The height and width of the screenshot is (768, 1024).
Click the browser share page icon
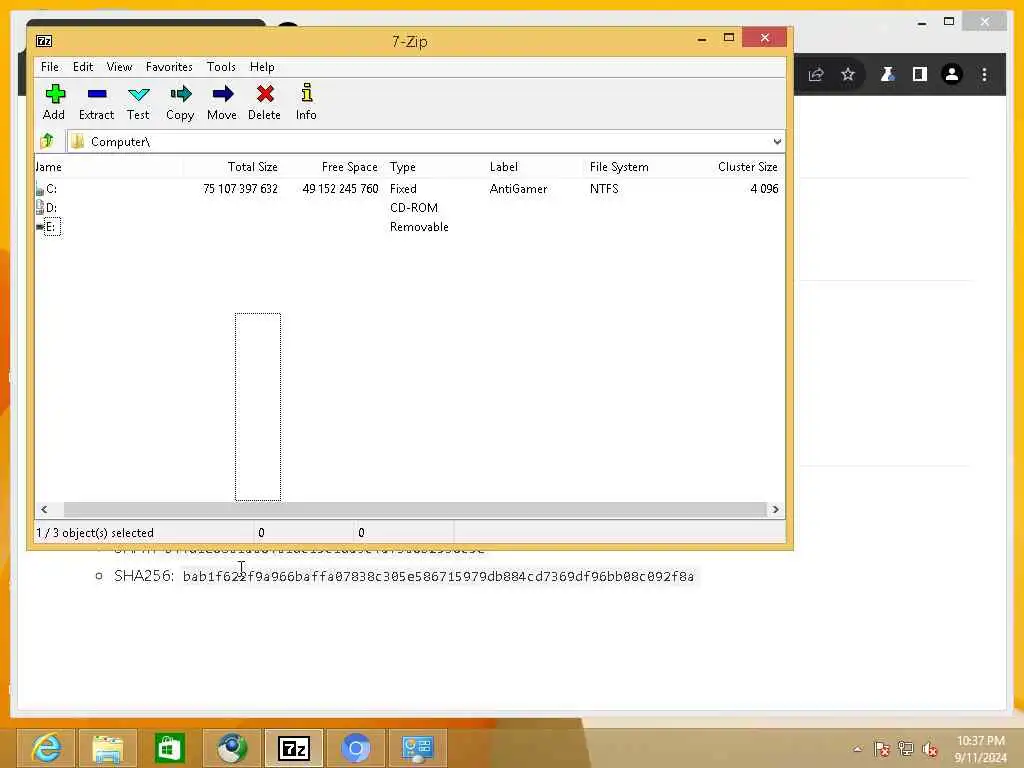(x=816, y=74)
